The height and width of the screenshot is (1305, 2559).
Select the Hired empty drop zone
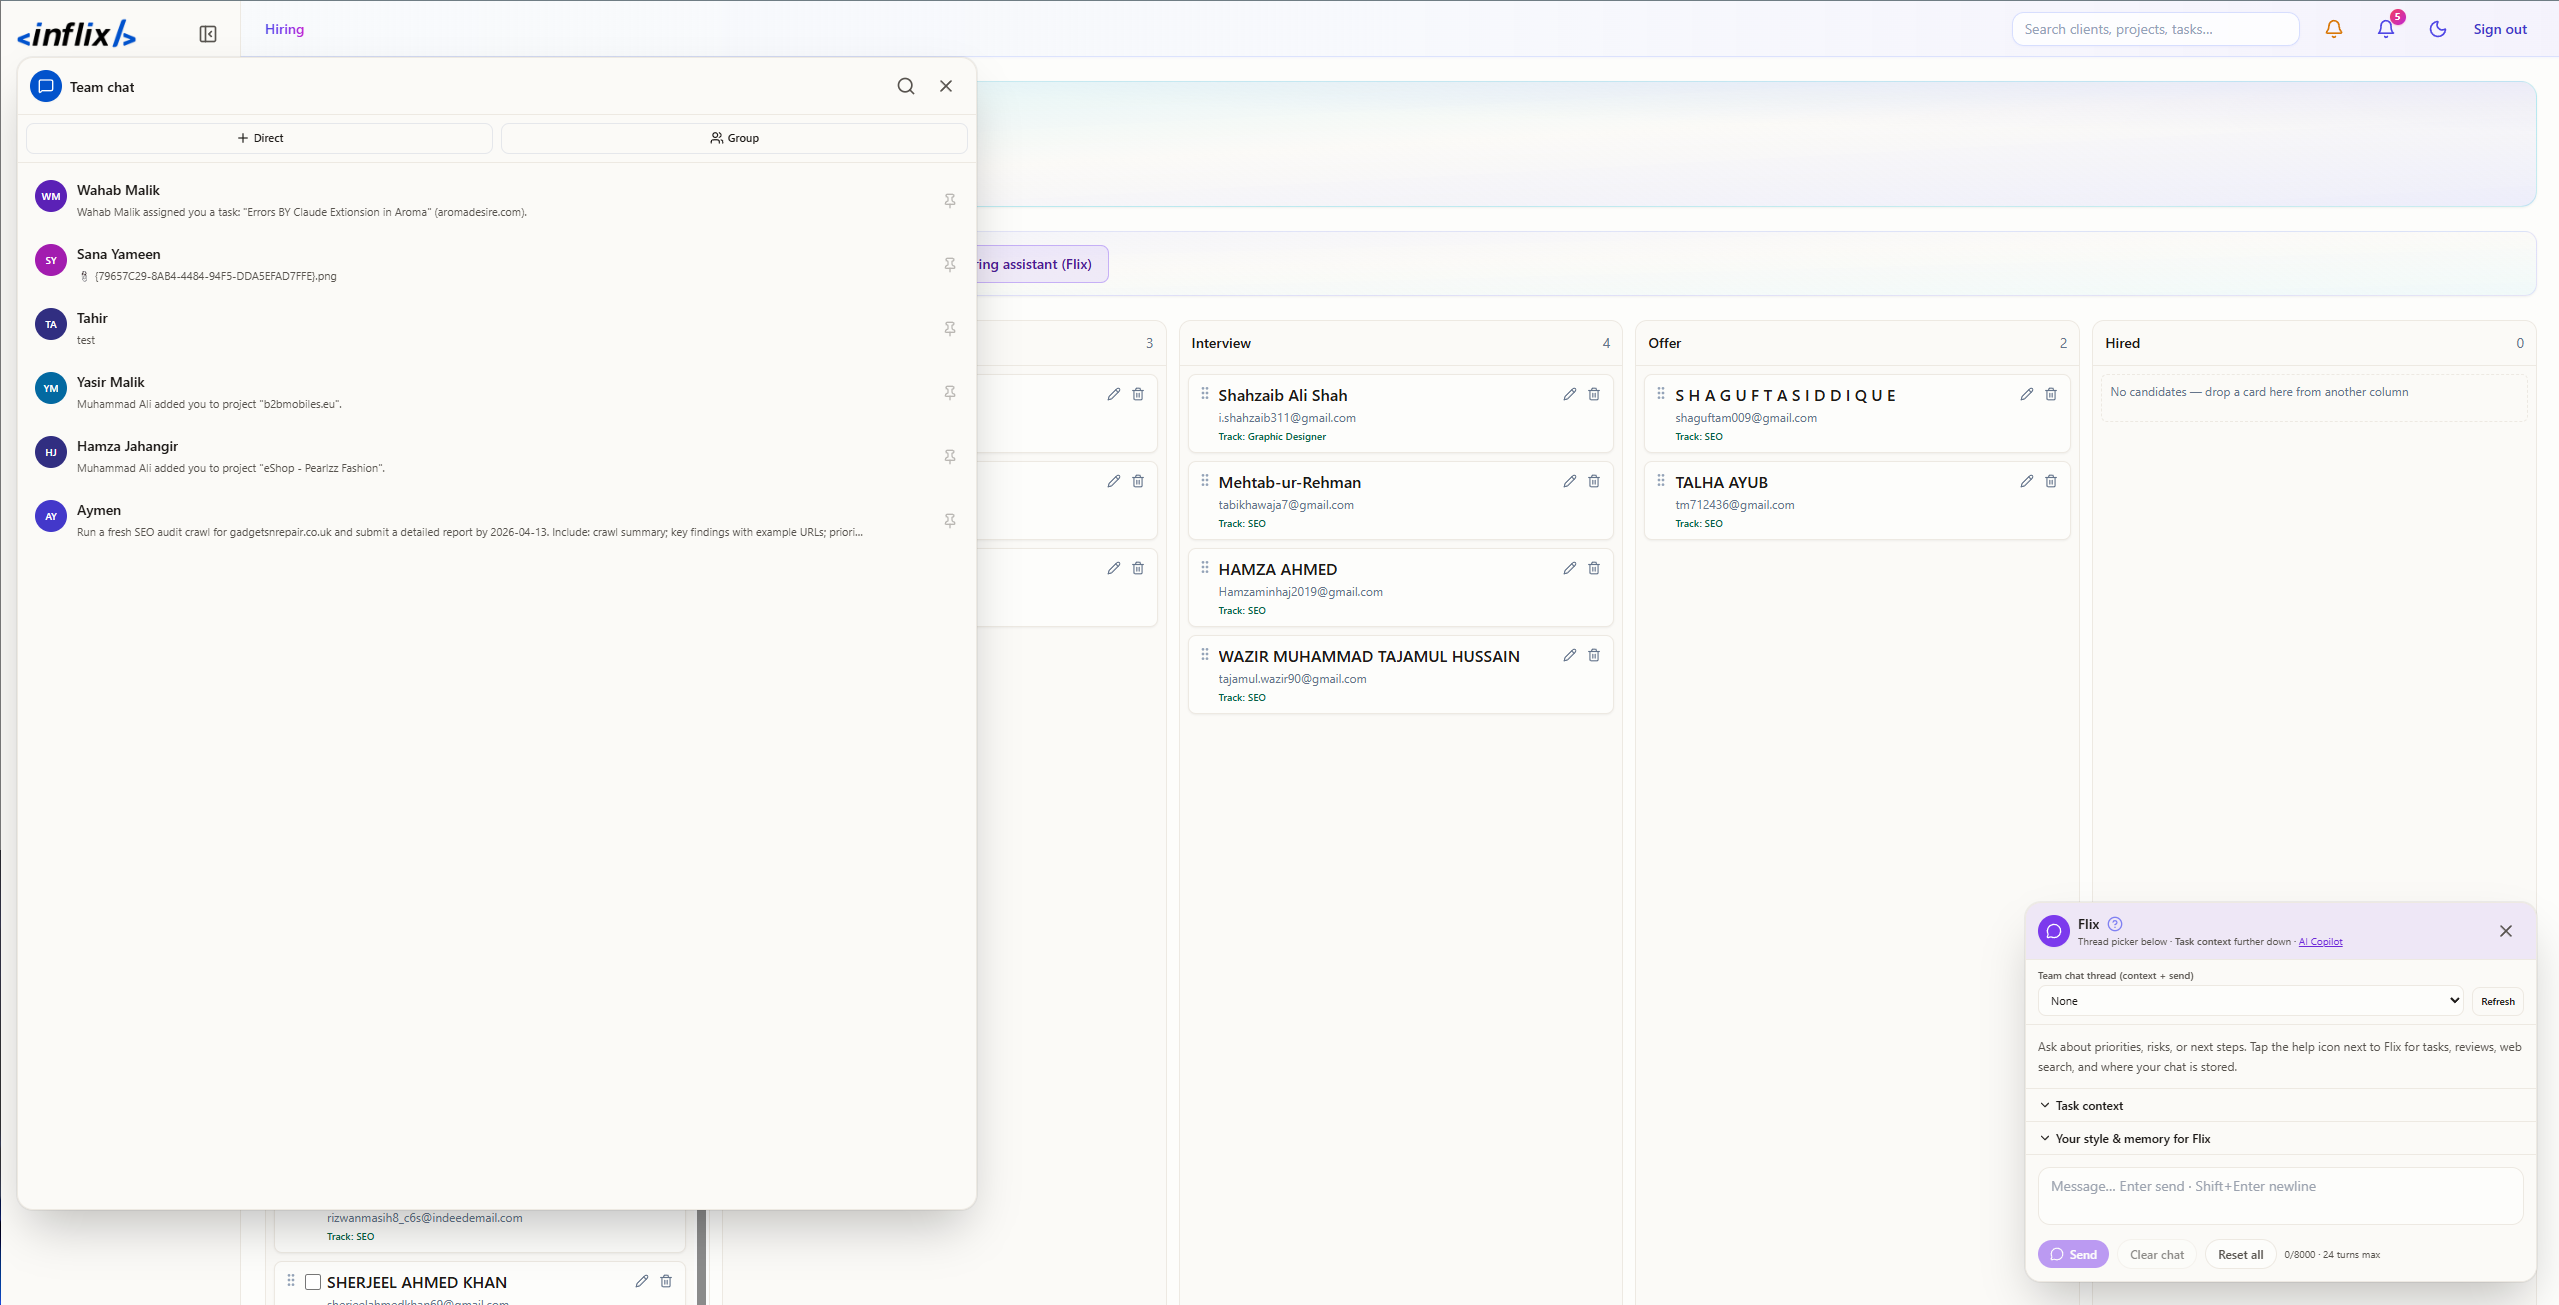pos(2314,398)
